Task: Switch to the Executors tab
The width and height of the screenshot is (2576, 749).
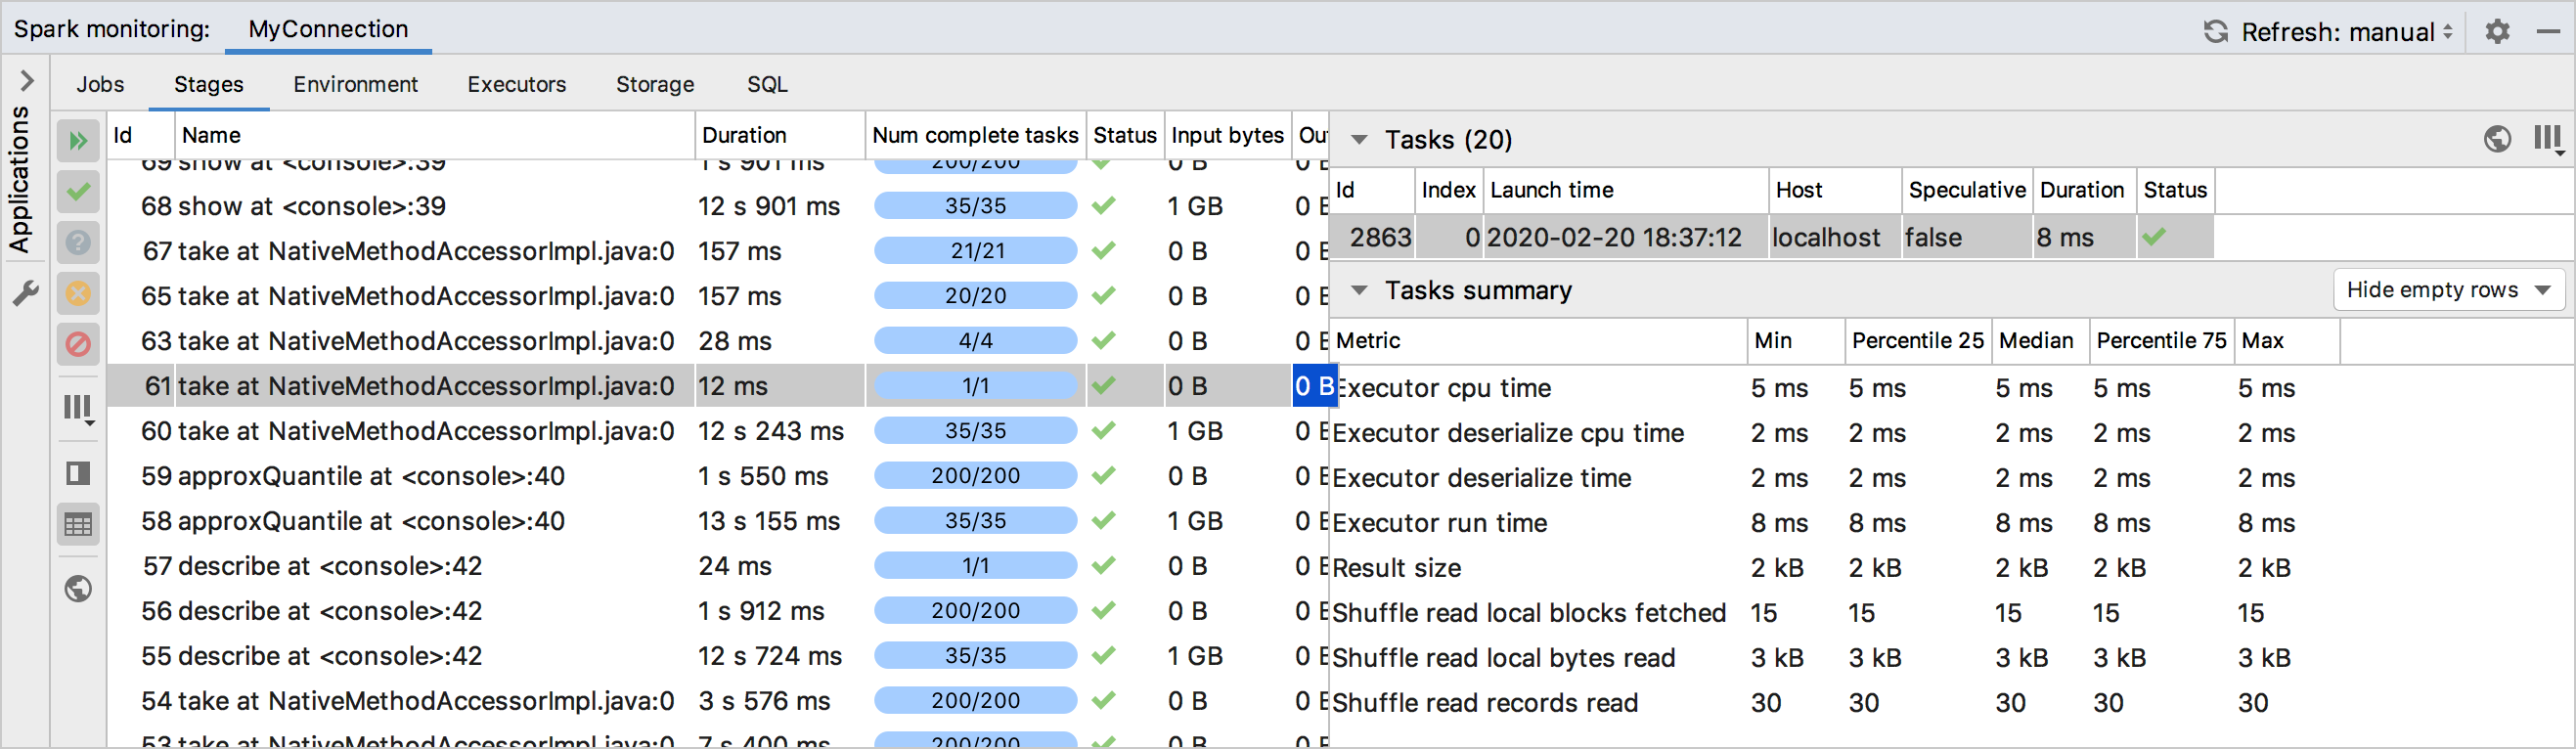Action: tap(516, 84)
